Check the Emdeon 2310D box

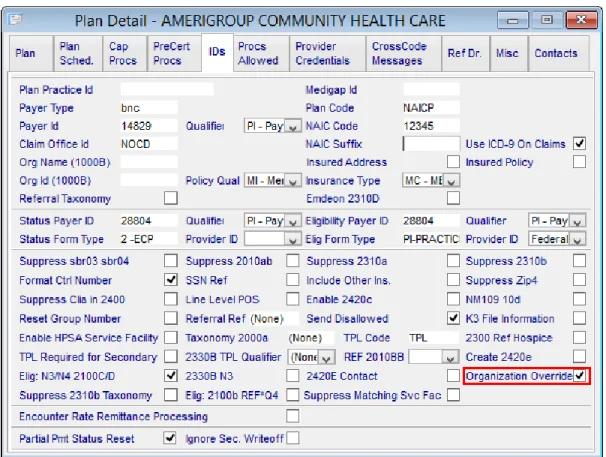tap(453, 198)
